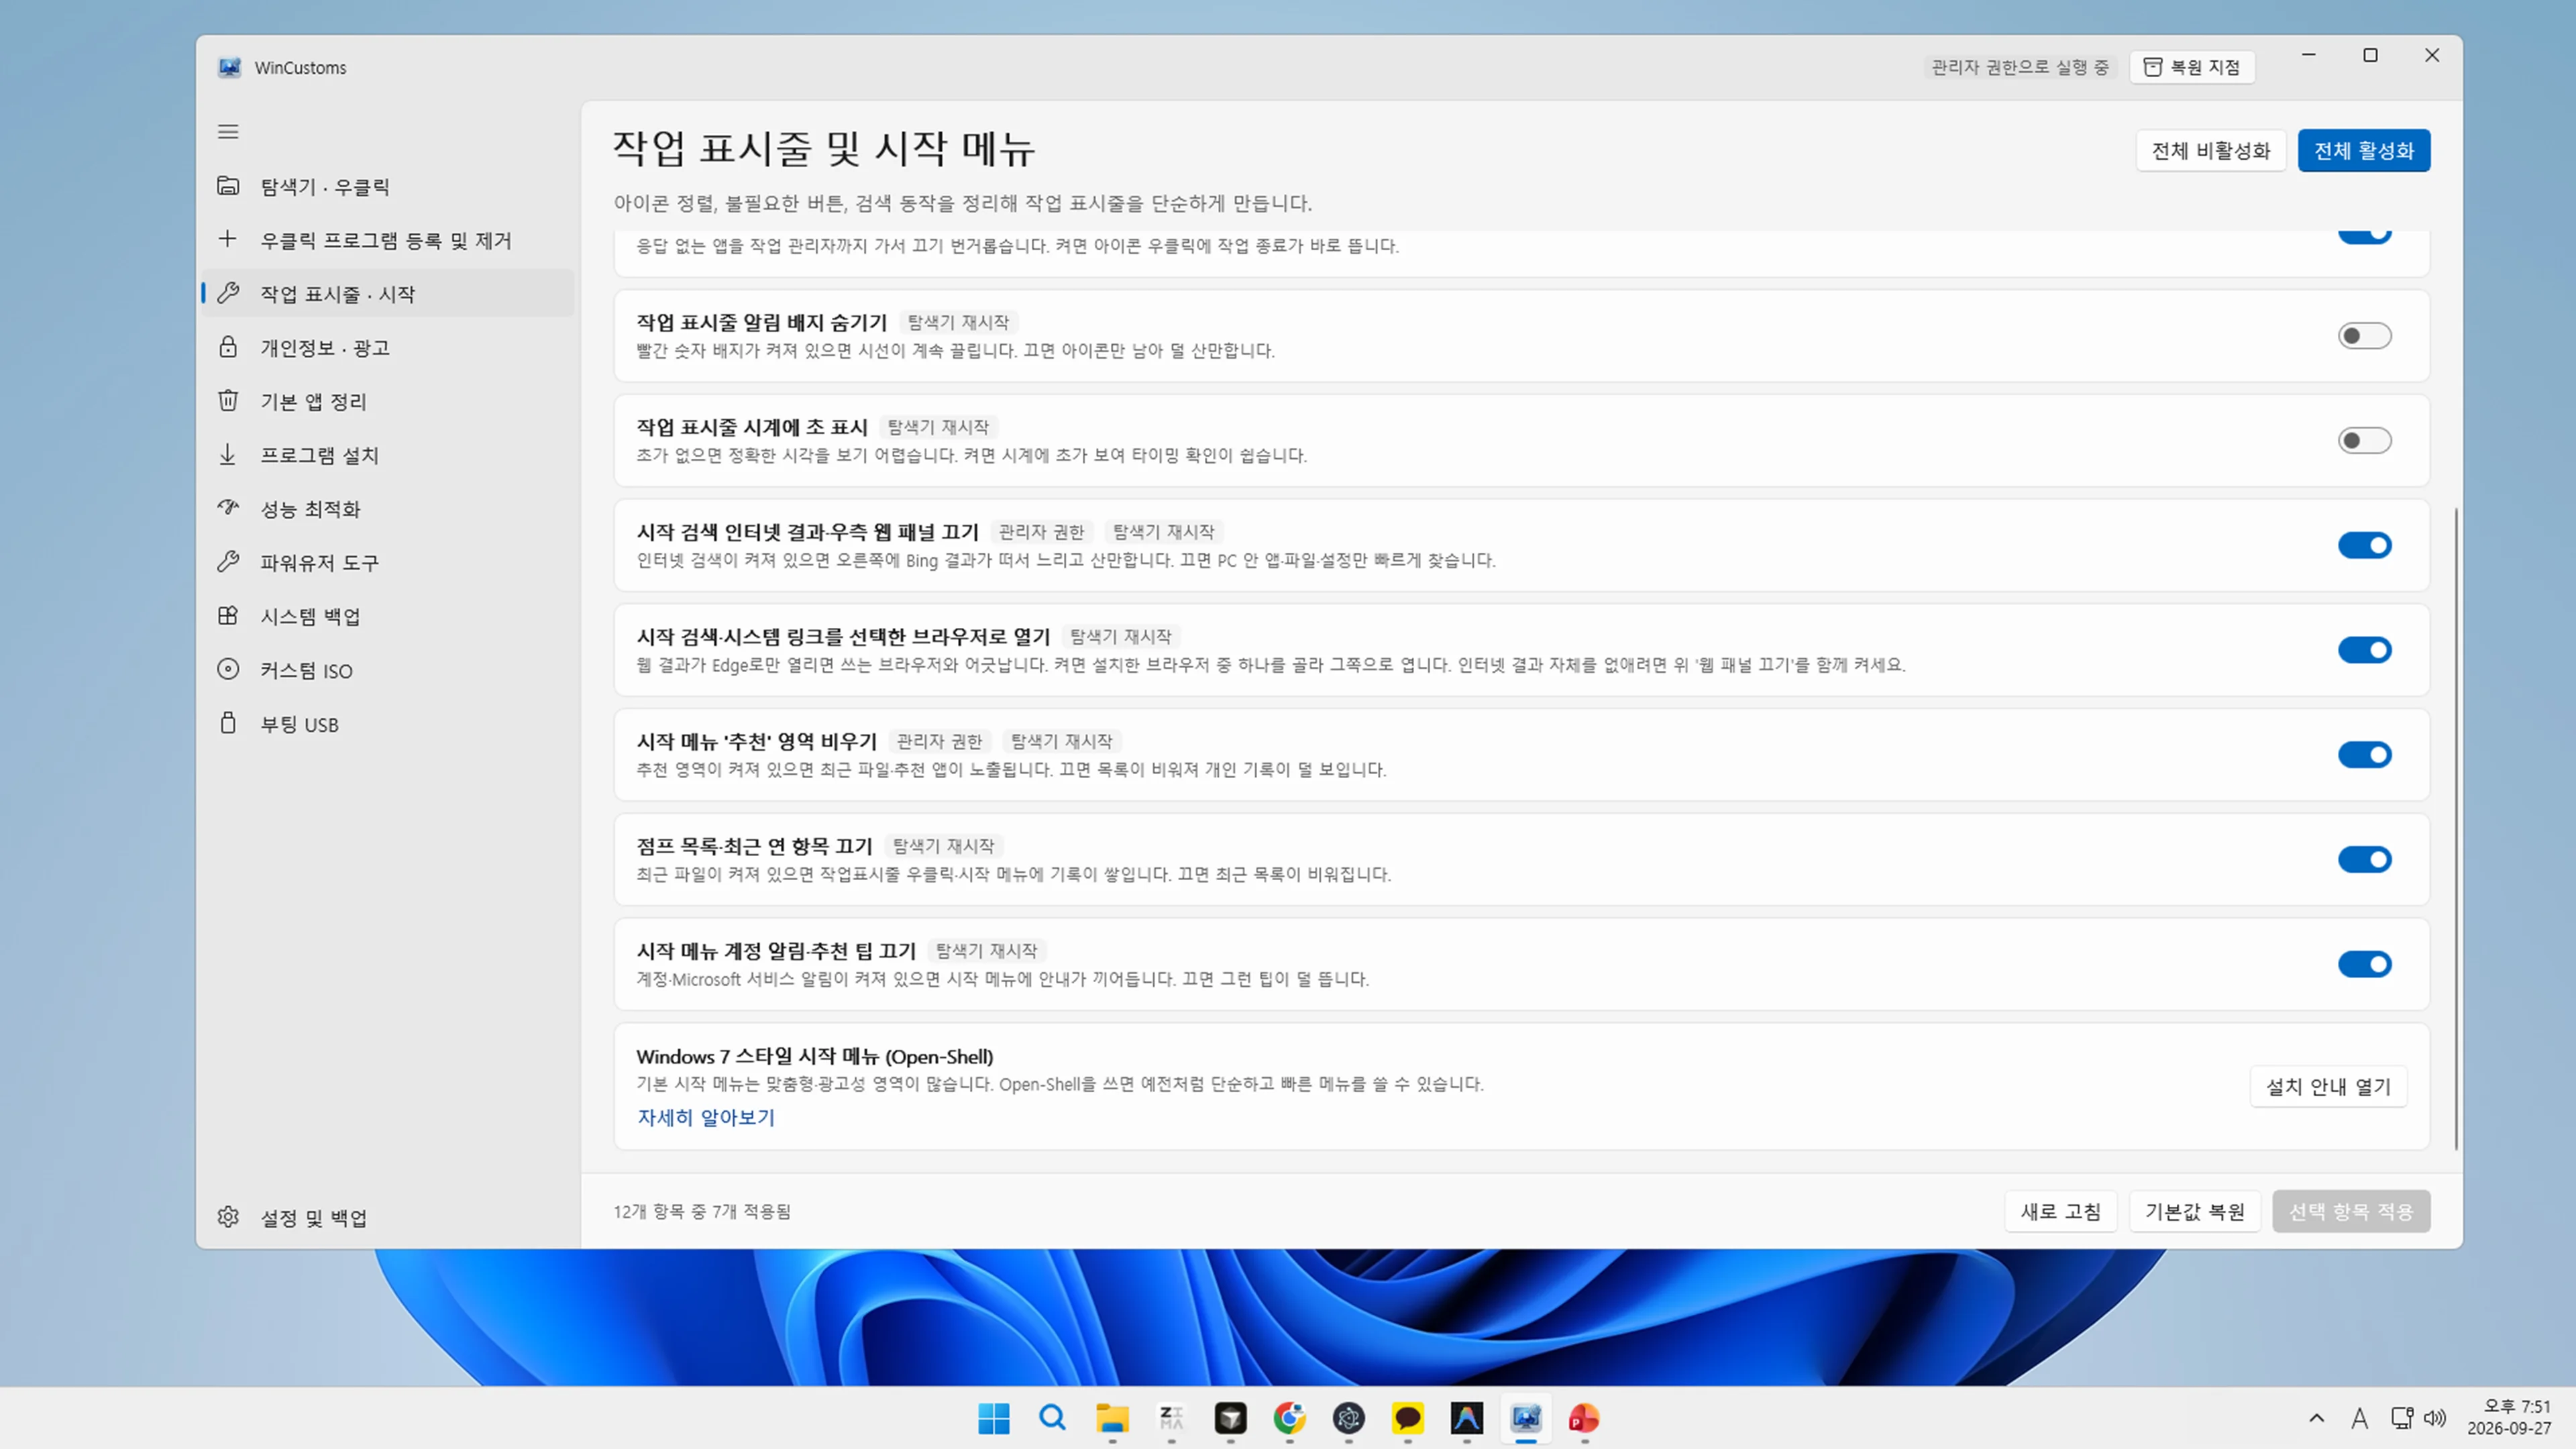The width and height of the screenshot is (2576, 1449).
Task: Click the trash icon beside 기본 앱 정리
Action: pos(228,401)
